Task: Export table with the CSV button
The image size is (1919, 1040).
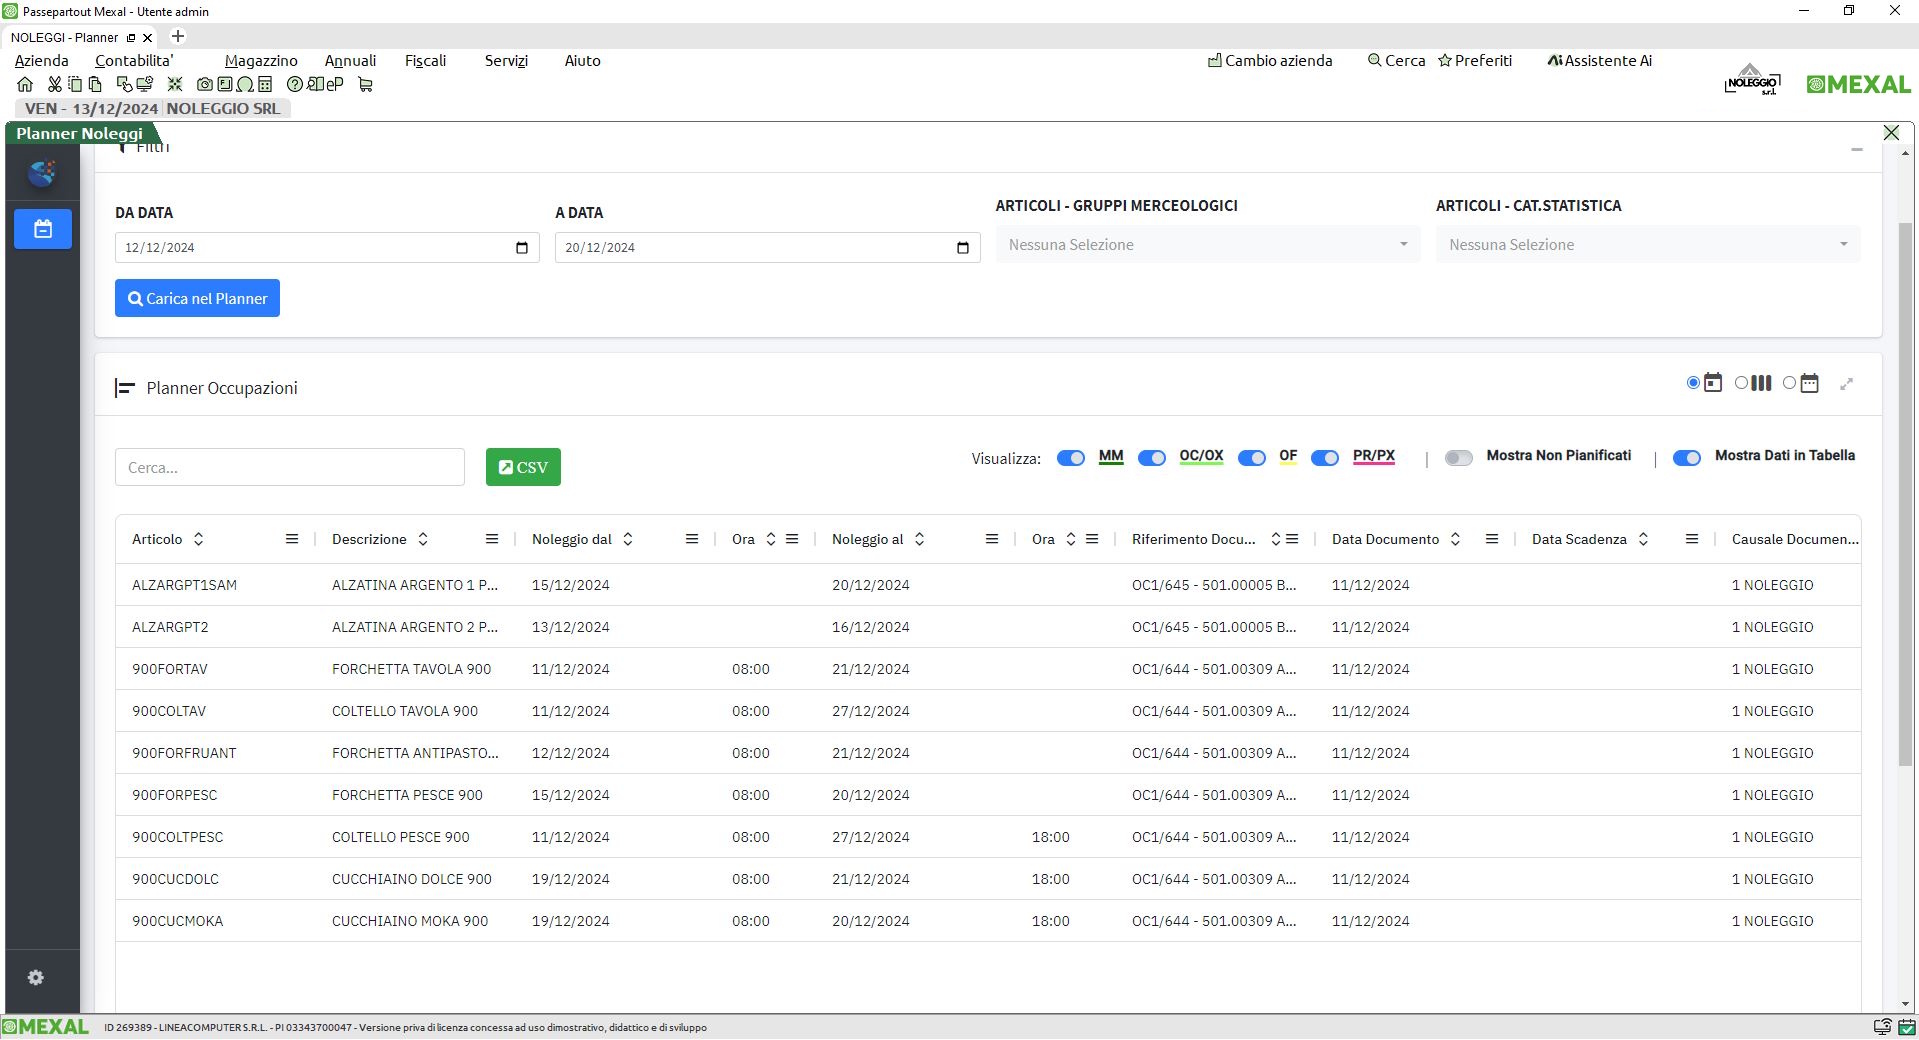Action: point(523,467)
